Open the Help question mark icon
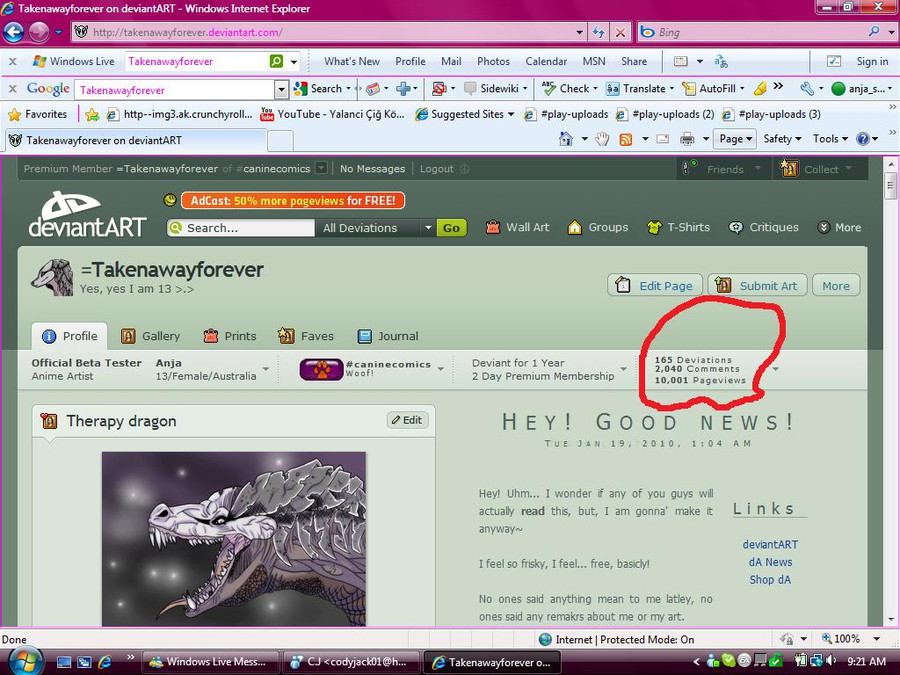 tap(862, 139)
